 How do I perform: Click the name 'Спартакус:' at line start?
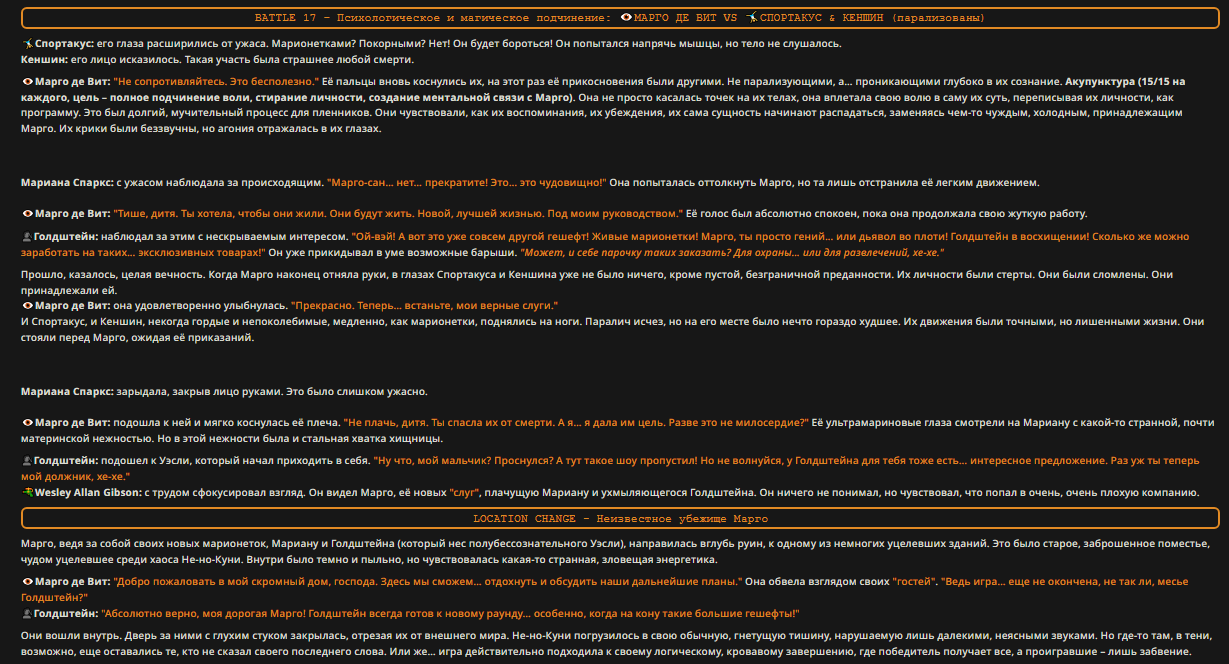pyautogui.click(x=64, y=44)
